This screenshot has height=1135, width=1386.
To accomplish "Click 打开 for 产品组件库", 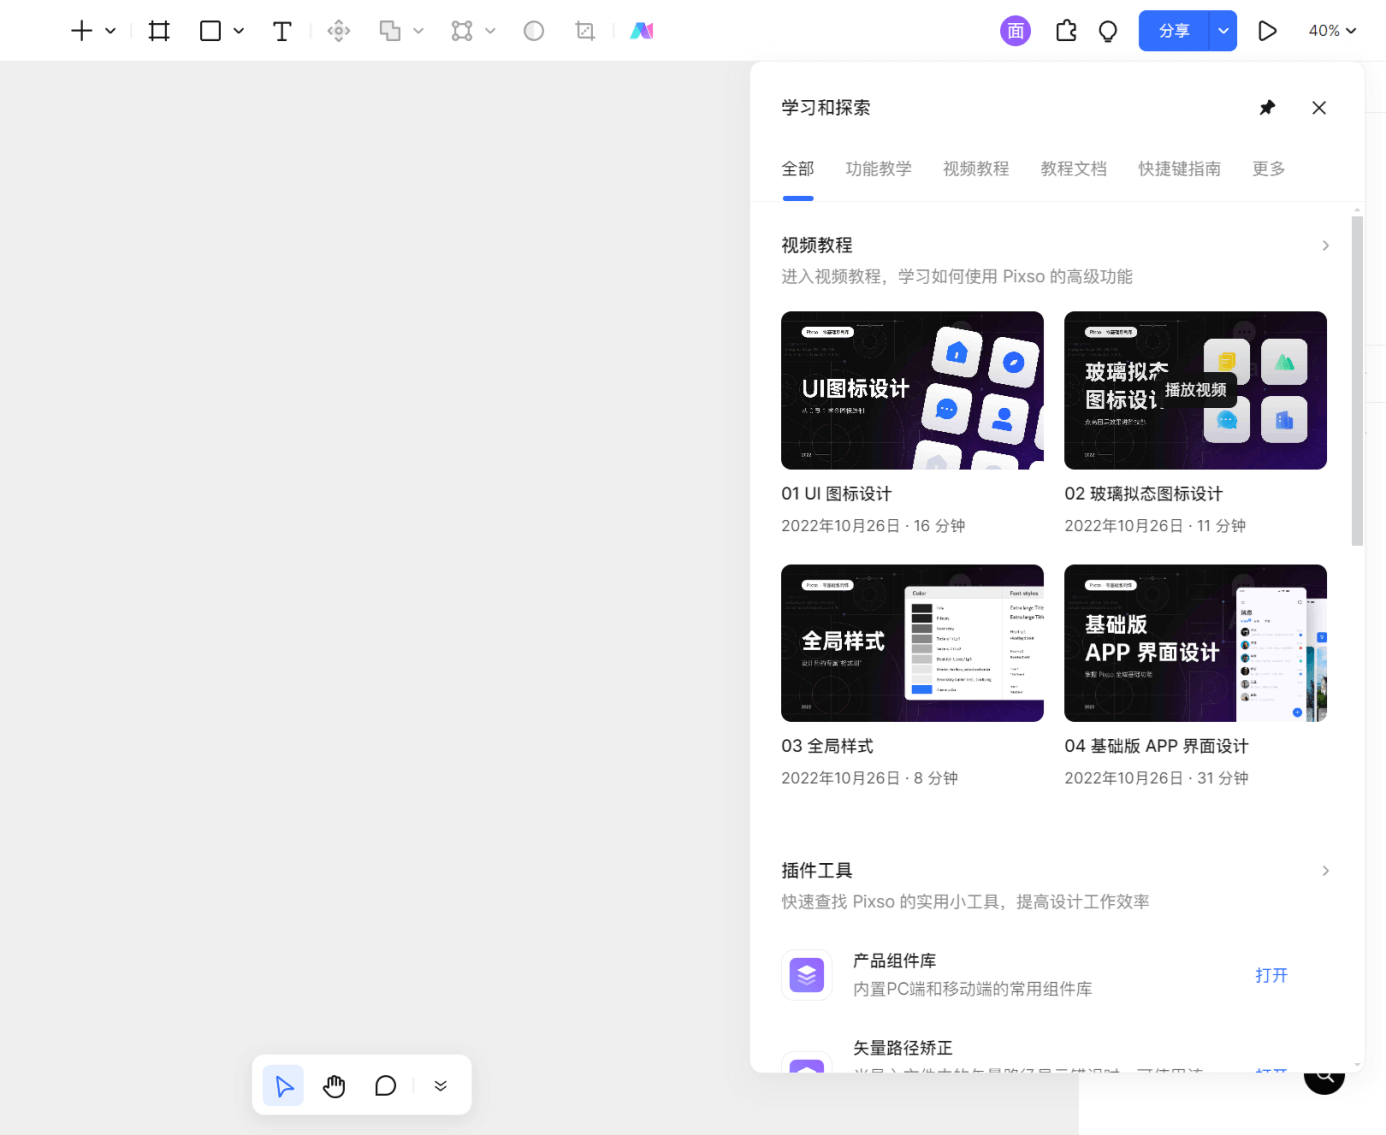I will (1271, 975).
